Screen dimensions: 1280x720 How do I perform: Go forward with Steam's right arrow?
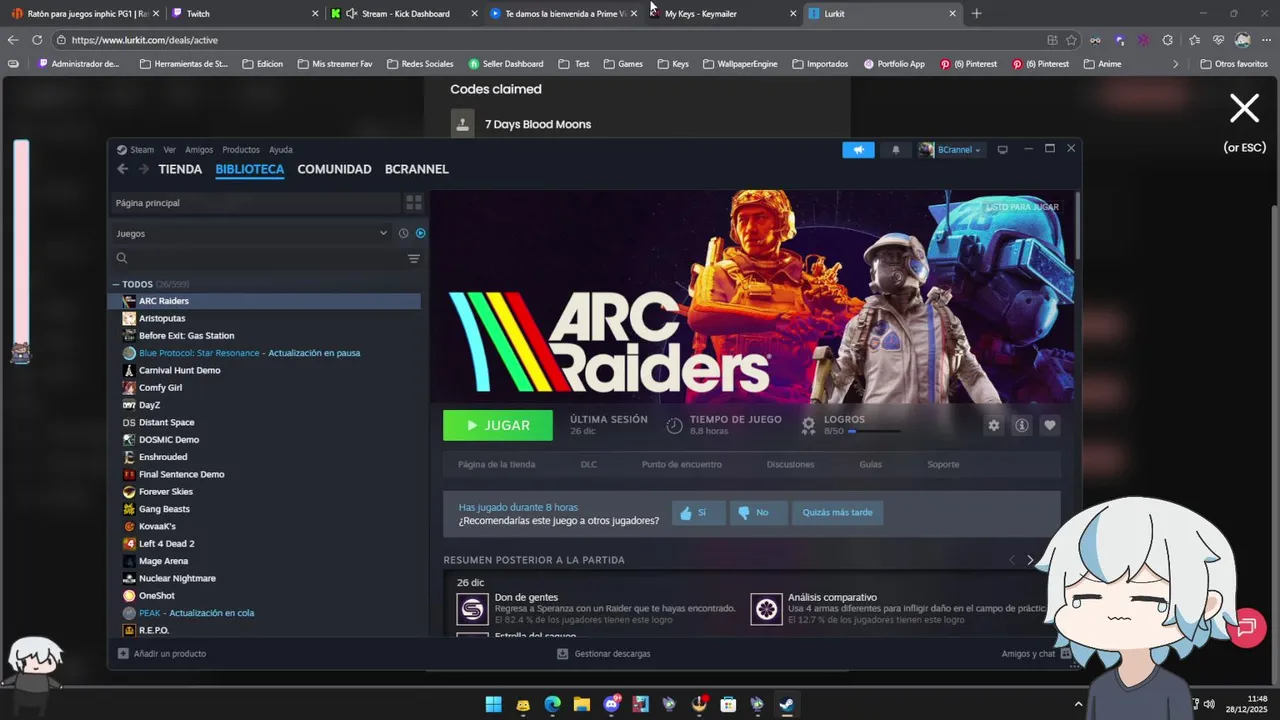pyautogui.click(x=143, y=169)
